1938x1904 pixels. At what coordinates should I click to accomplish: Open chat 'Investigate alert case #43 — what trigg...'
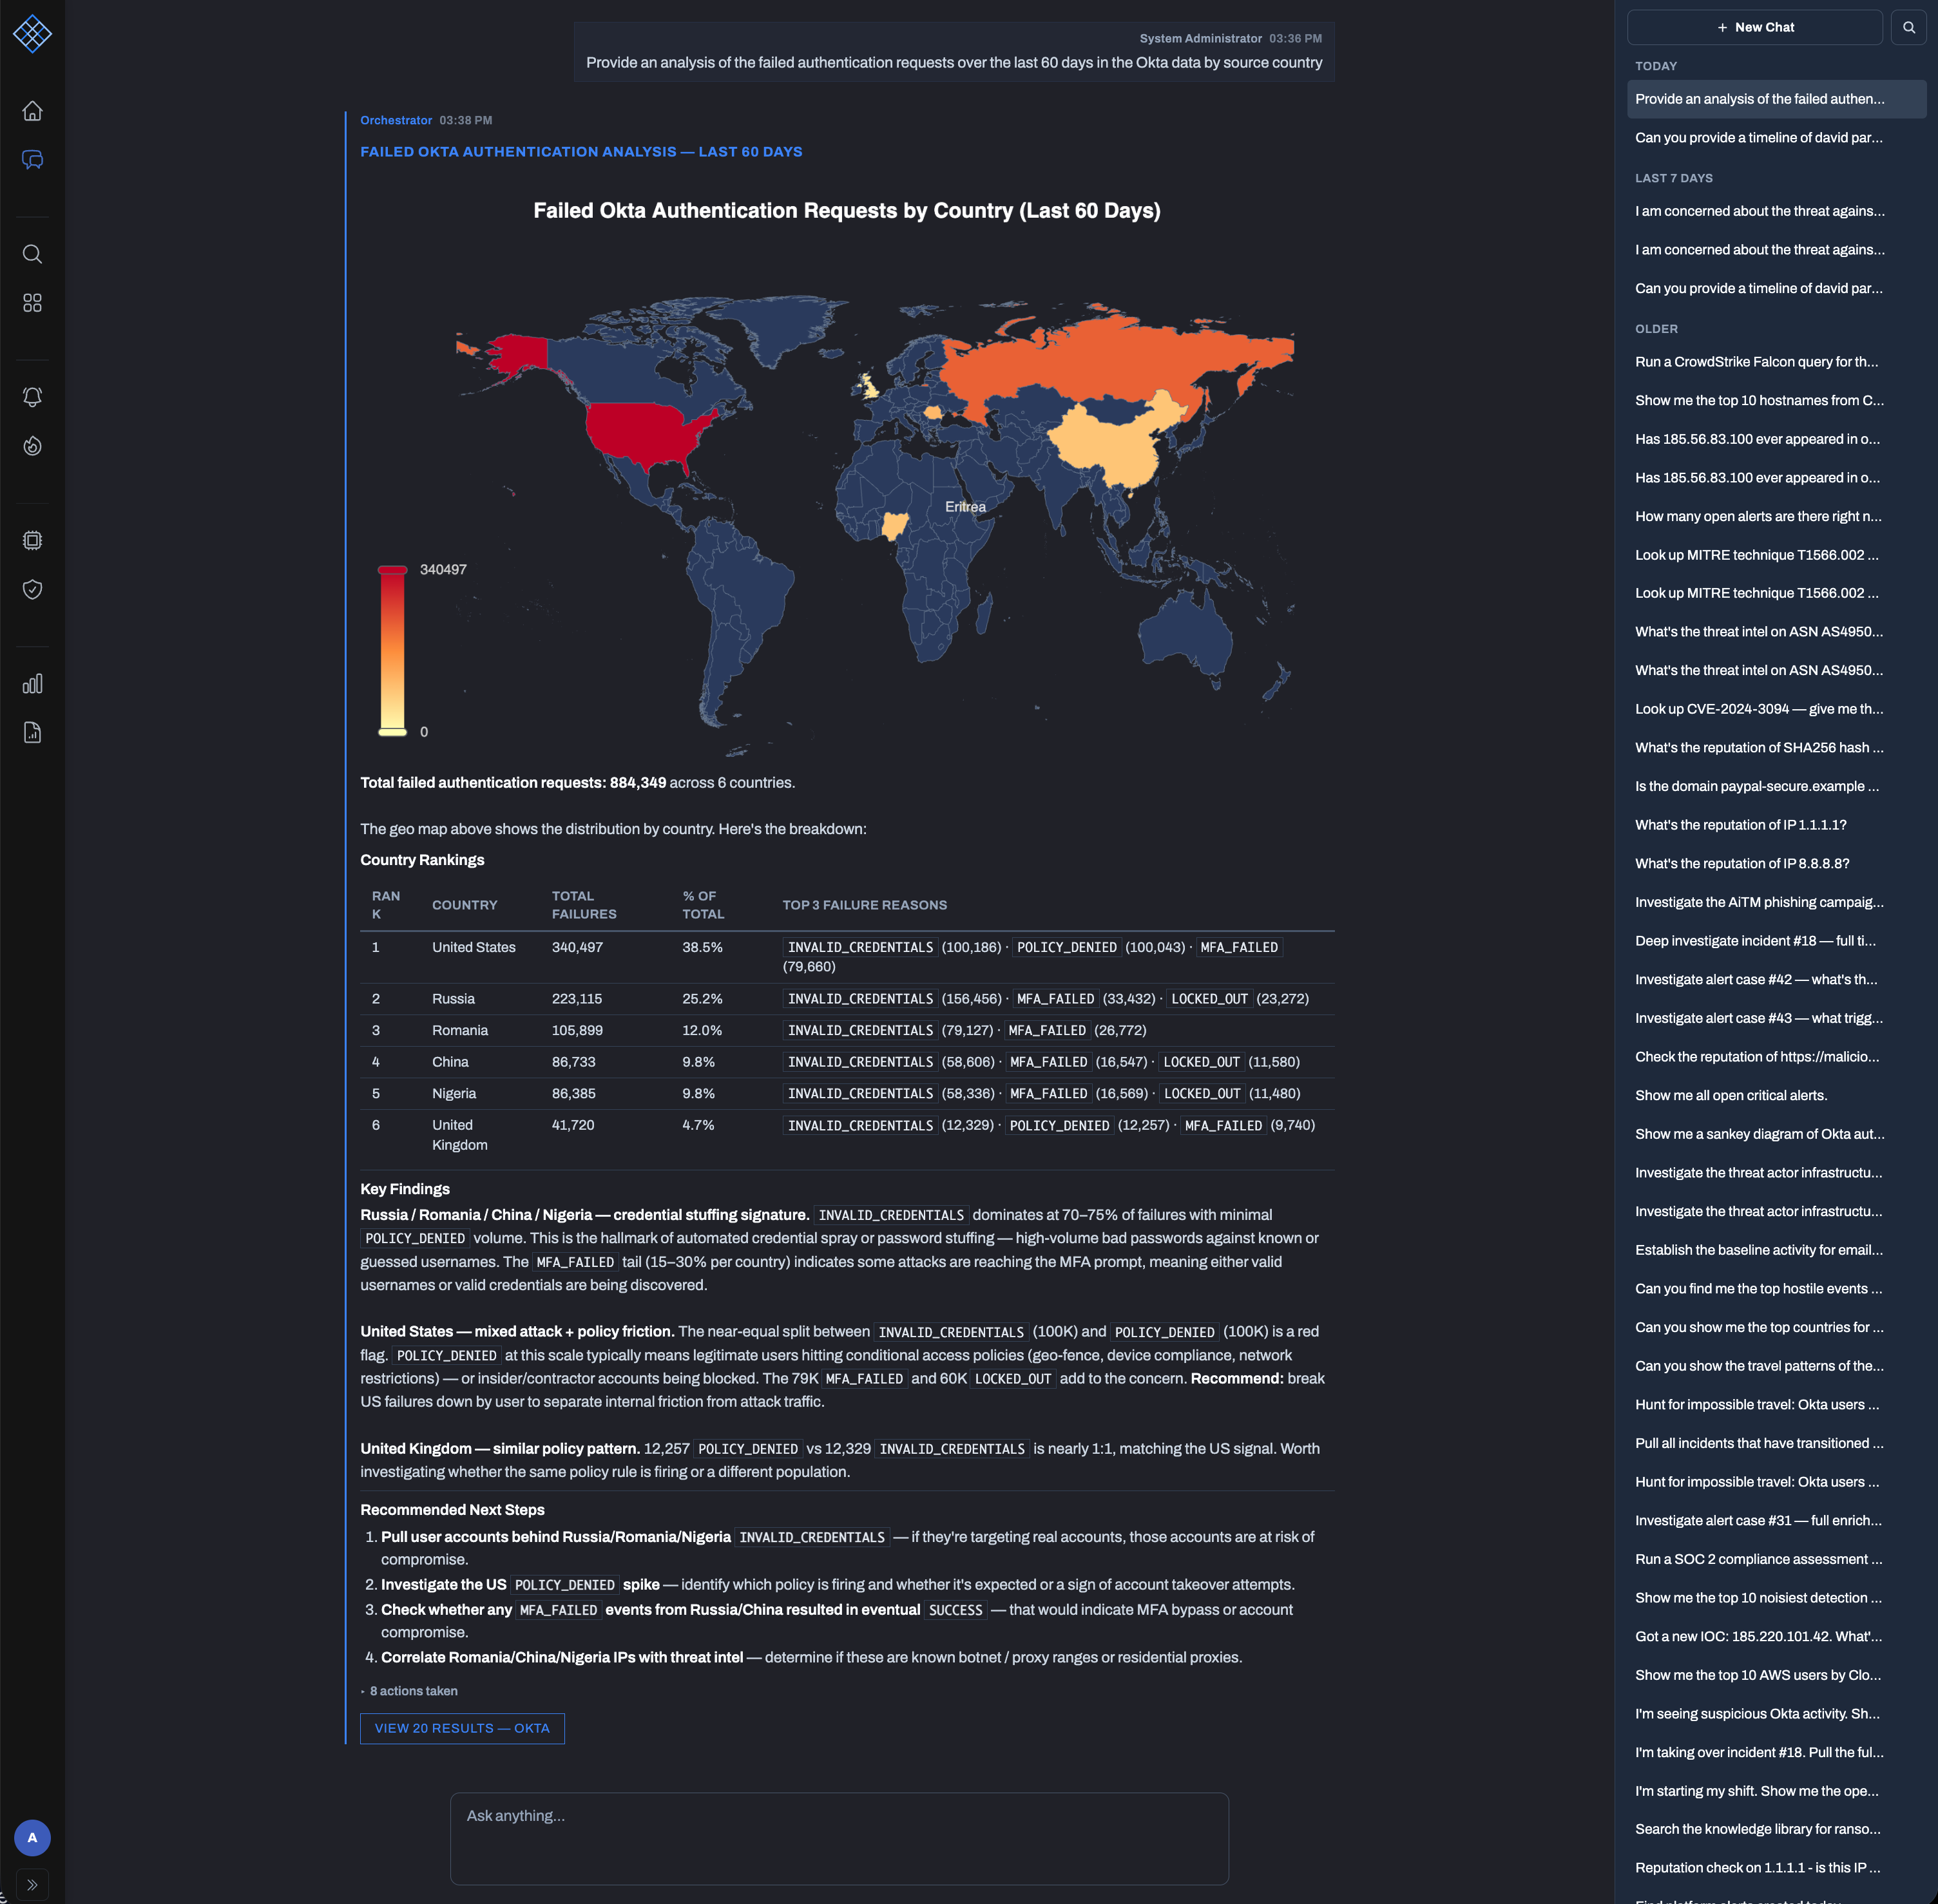click(x=1776, y=1019)
